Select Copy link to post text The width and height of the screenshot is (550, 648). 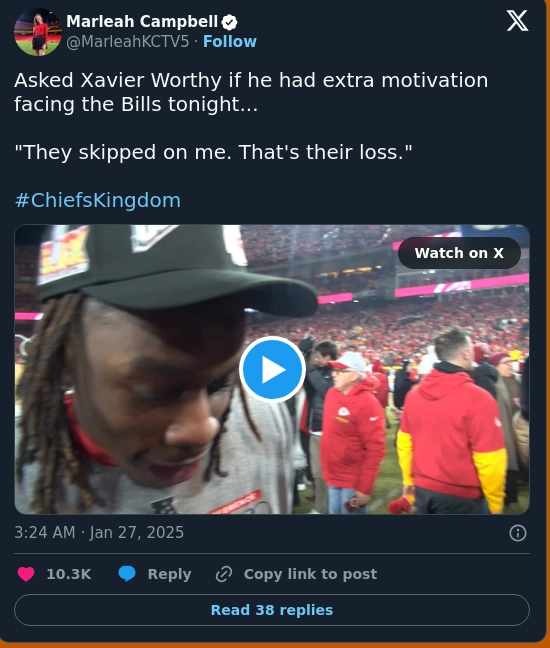pos(310,574)
